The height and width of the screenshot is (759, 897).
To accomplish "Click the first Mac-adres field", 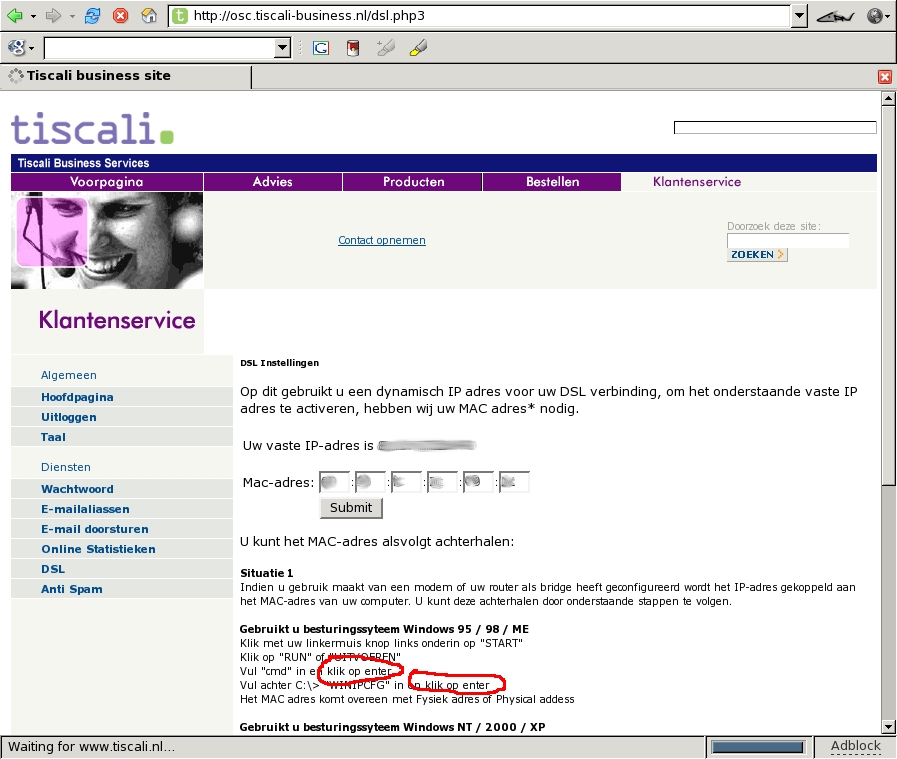I will pyautogui.click(x=334, y=482).
